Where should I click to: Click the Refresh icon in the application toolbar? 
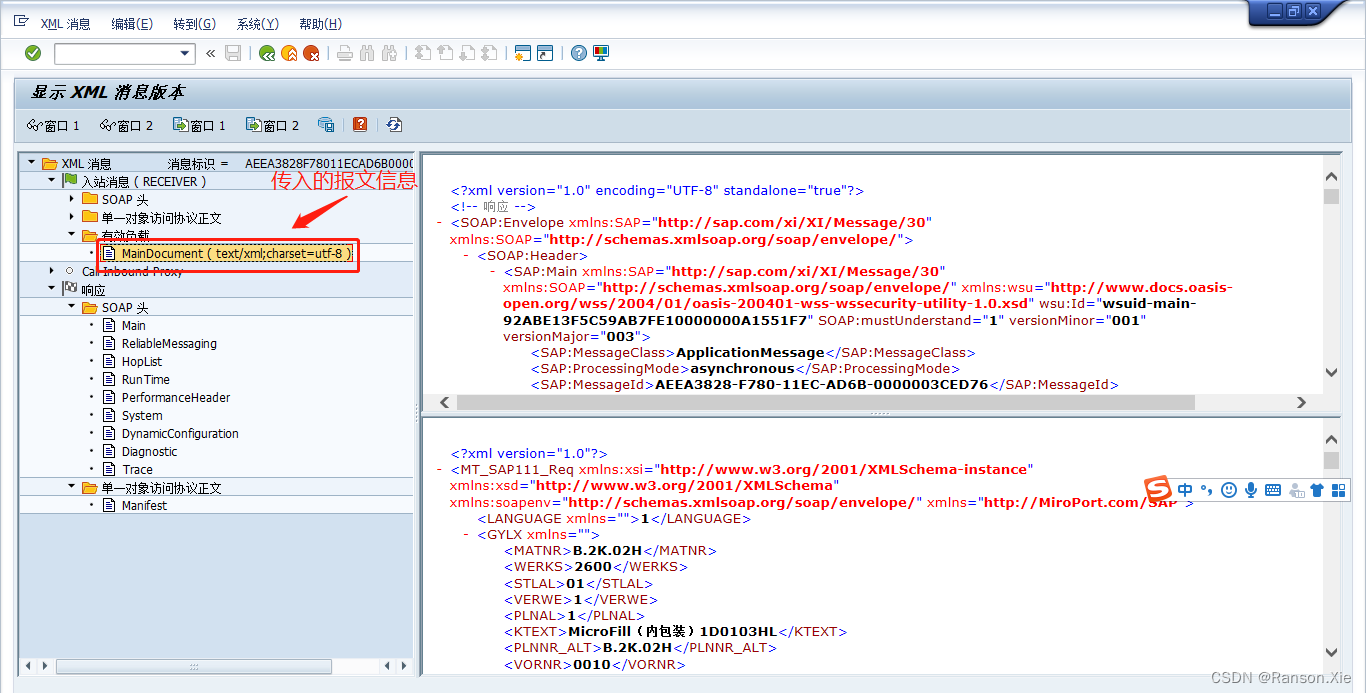394,125
